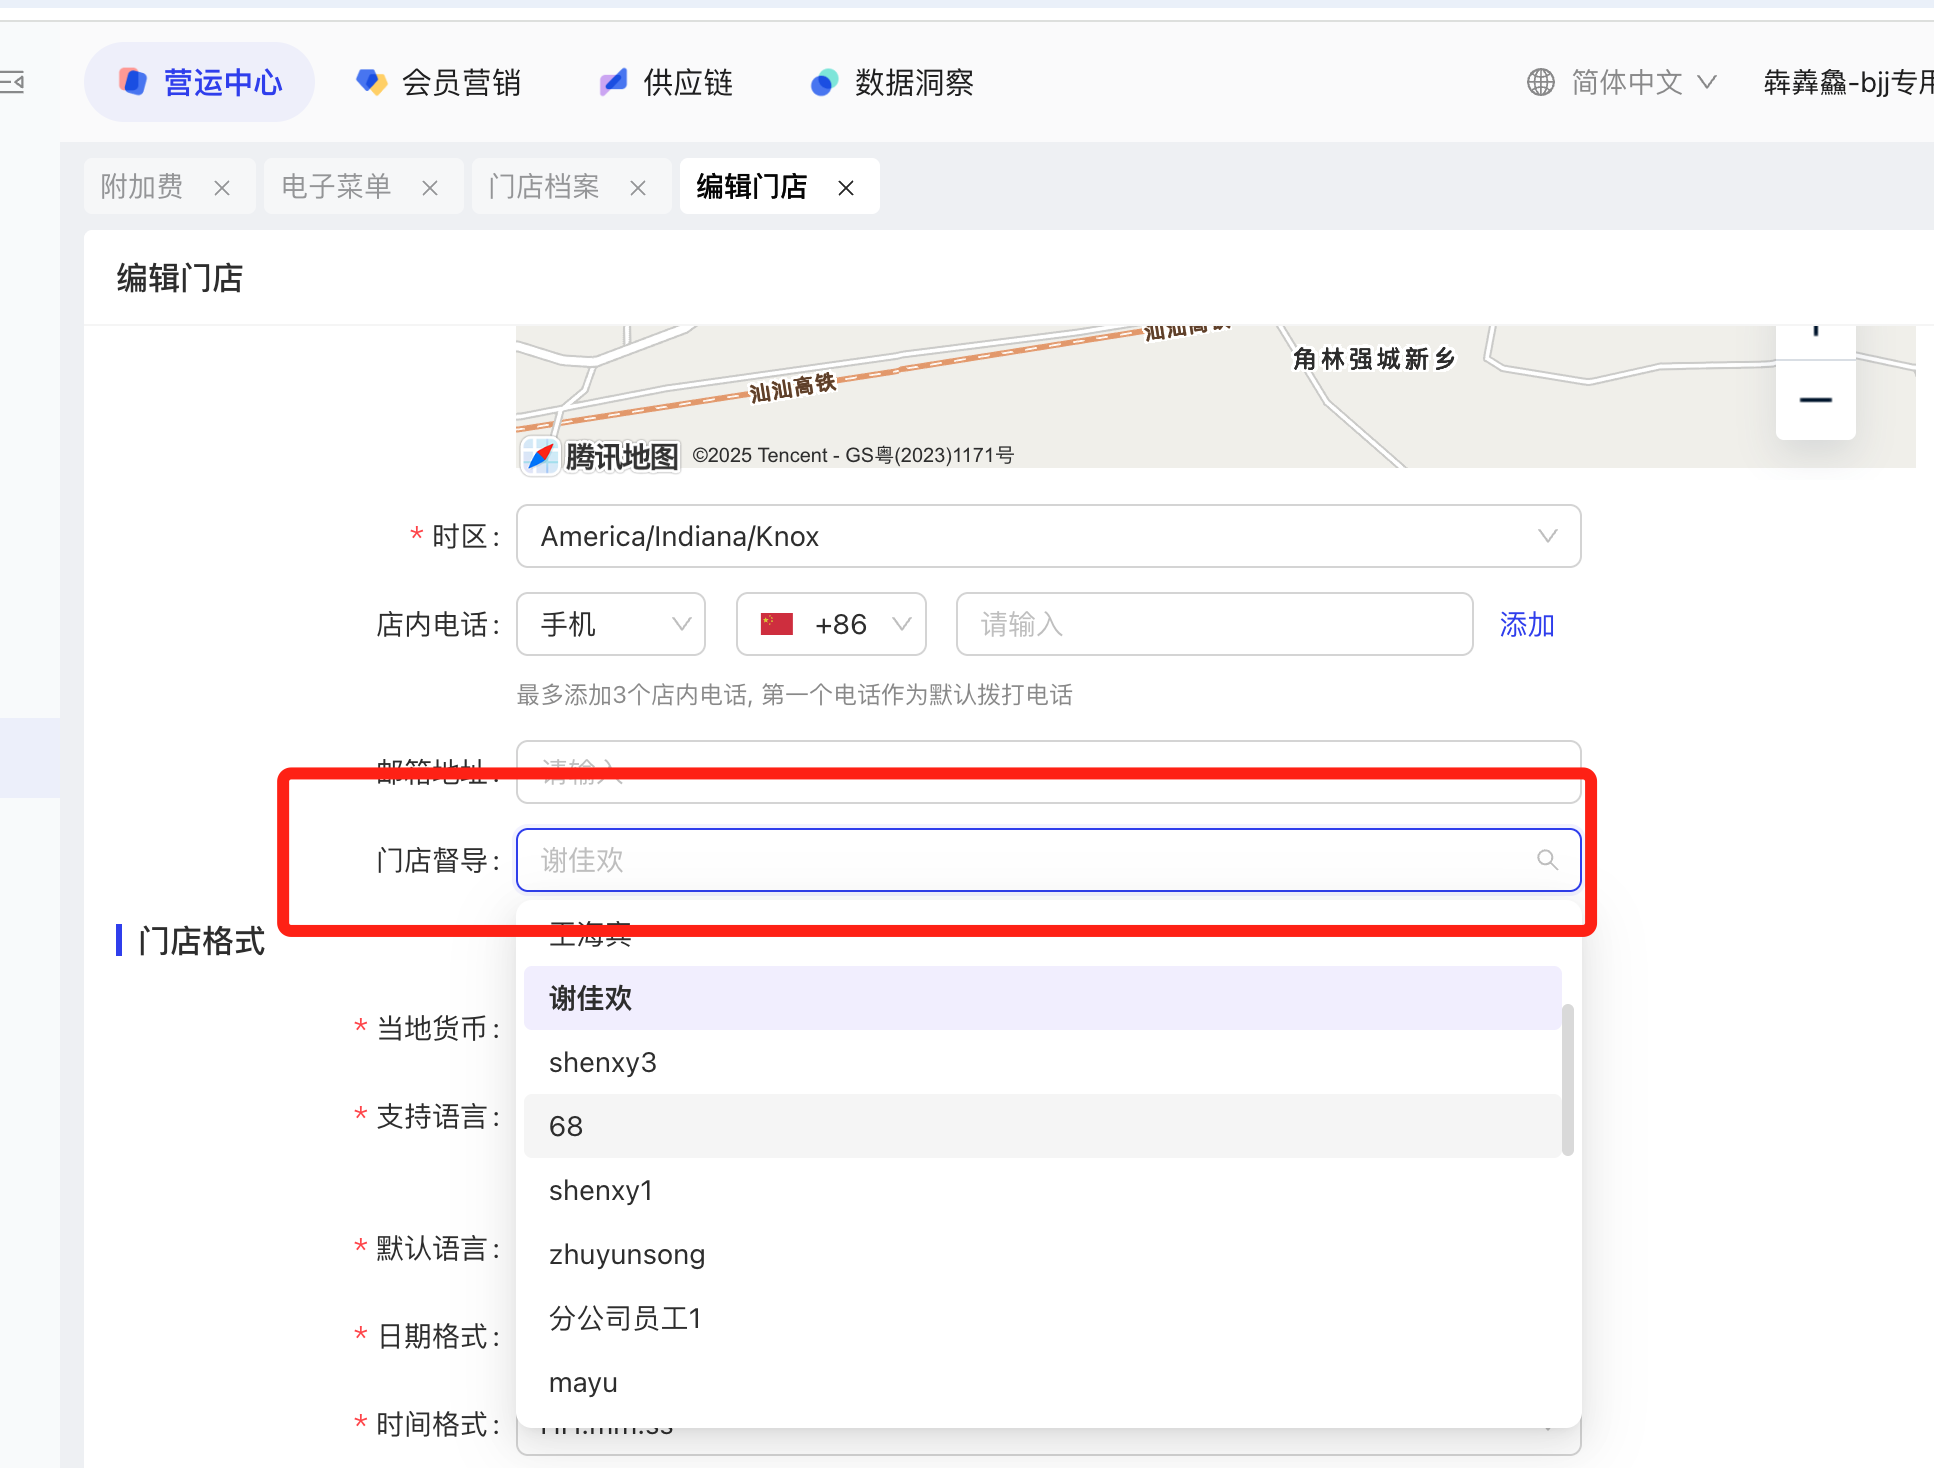
Task: Click the 店内电话 number input field
Action: (1214, 624)
